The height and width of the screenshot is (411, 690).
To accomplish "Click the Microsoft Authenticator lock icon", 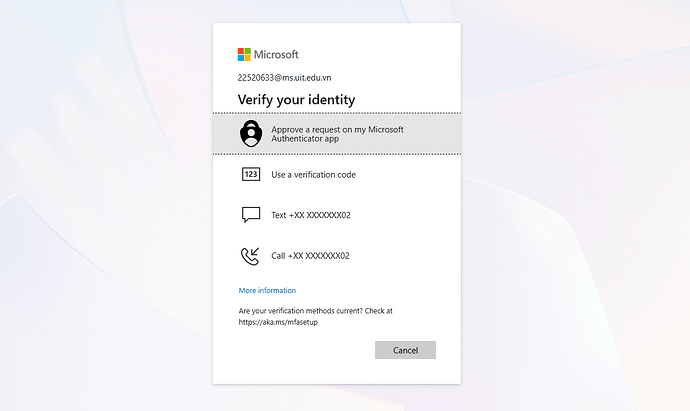I will [x=251, y=133].
